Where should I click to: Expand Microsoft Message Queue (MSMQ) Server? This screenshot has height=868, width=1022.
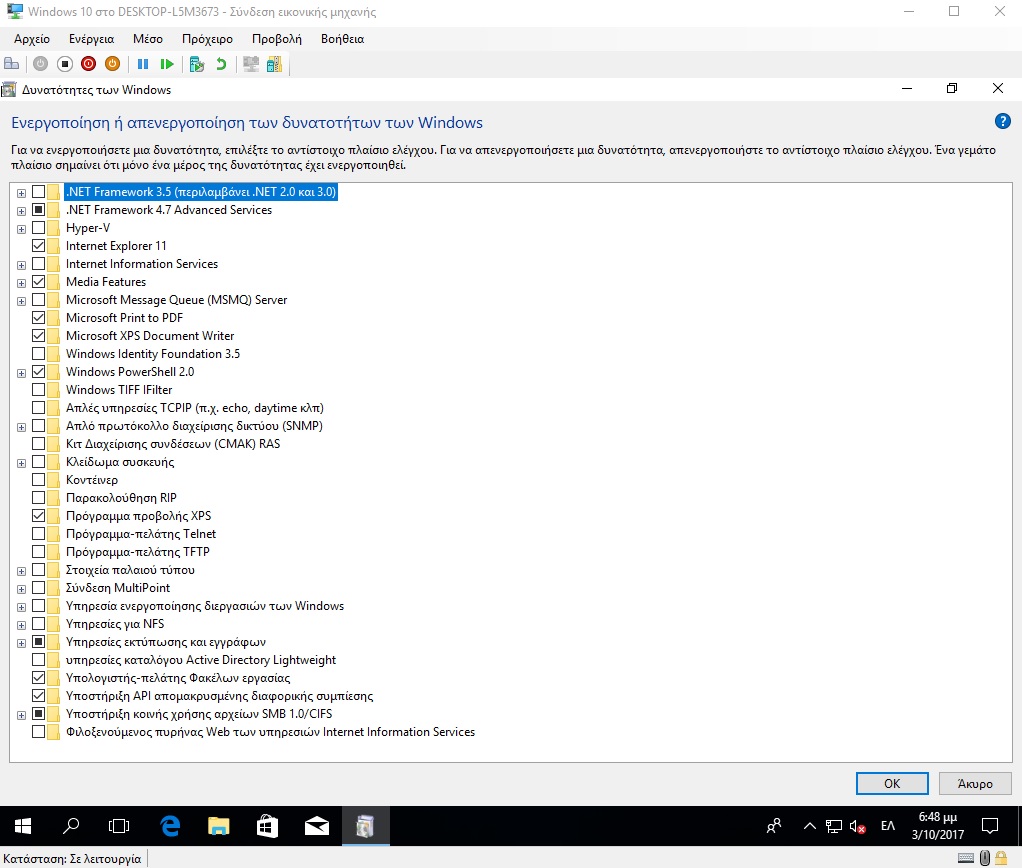22,301
